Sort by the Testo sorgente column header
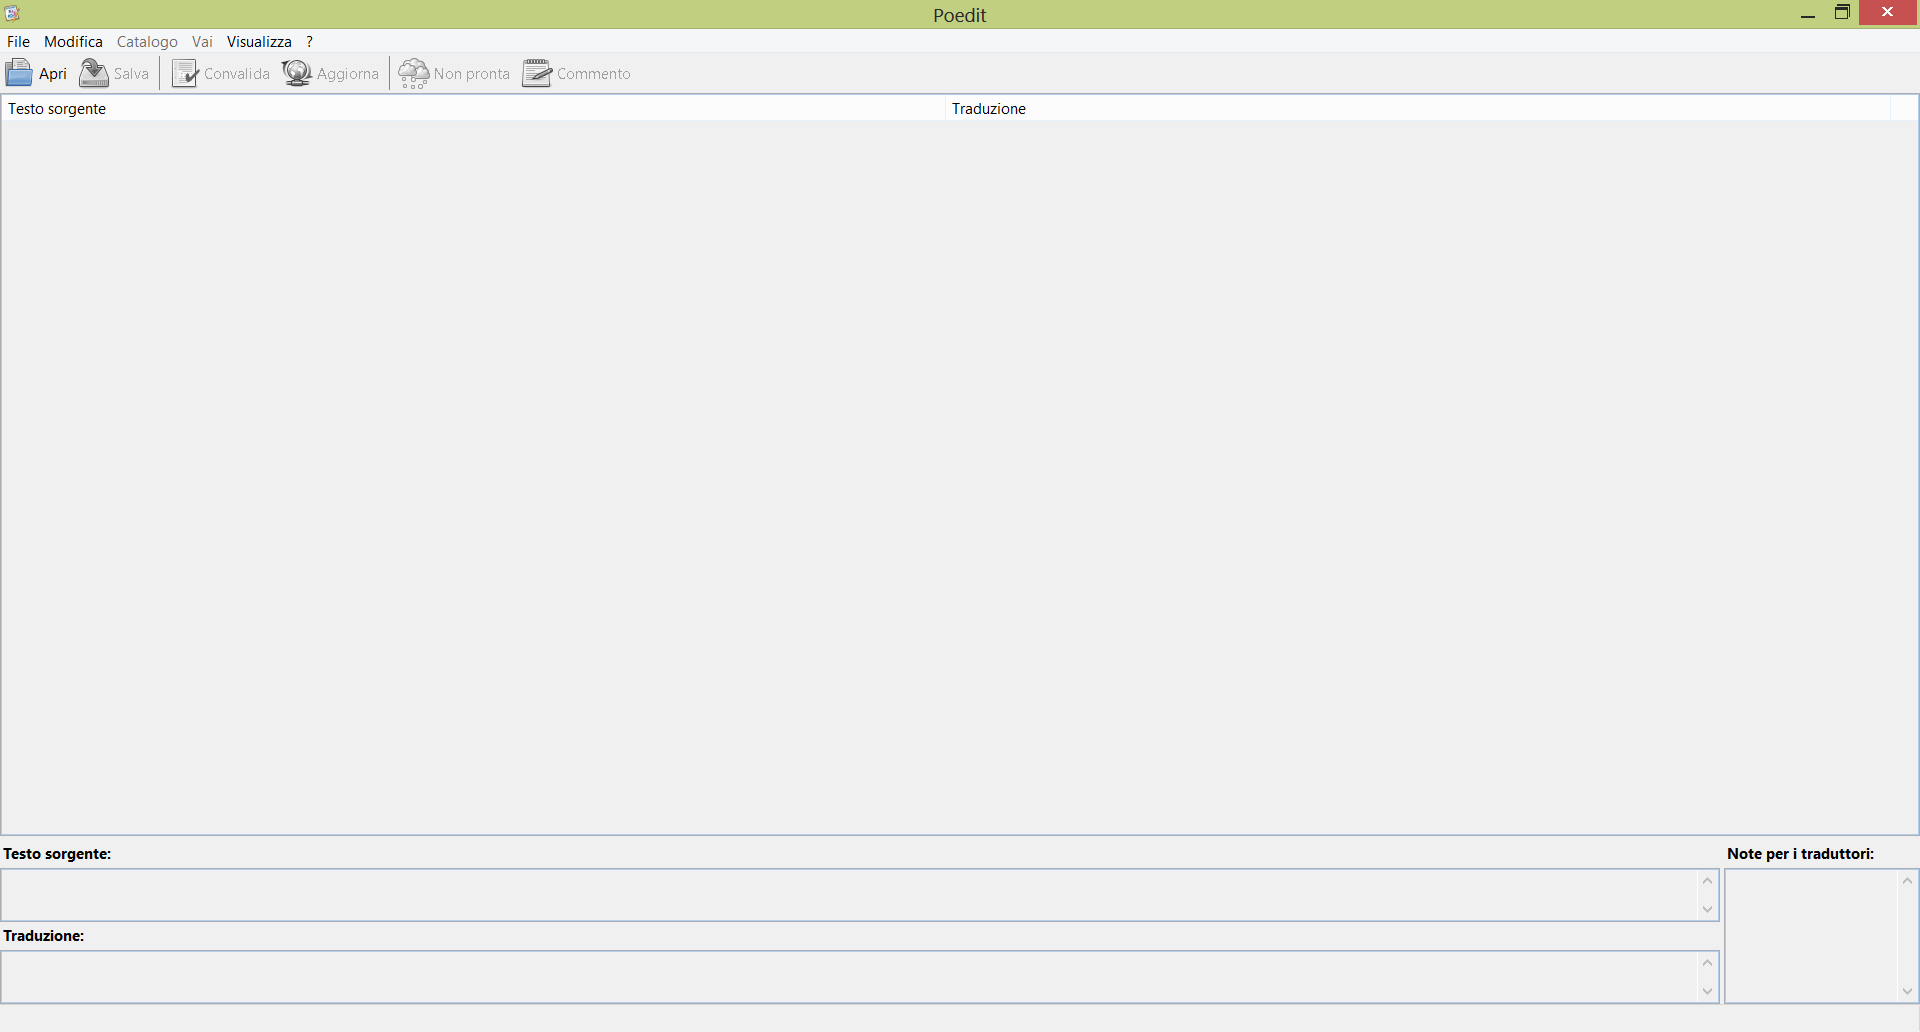Screen dimensions: 1920x1032 point(473,108)
